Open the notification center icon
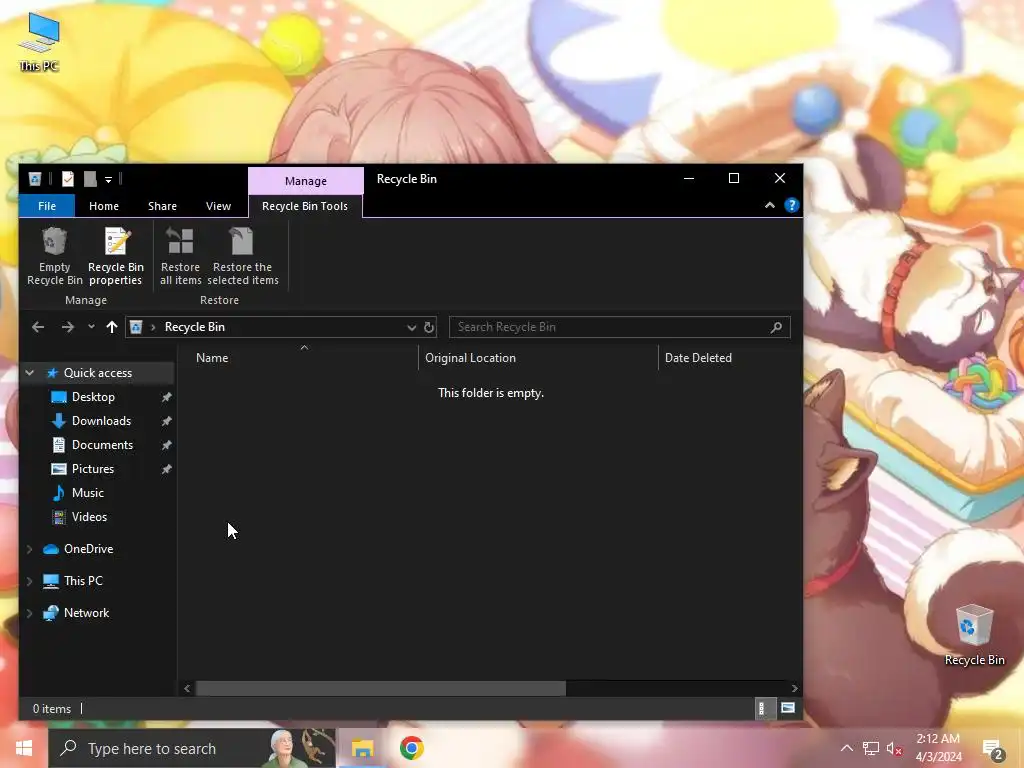Image resolution: width=1024 pixels, height=768 pixels. [993, 750]
